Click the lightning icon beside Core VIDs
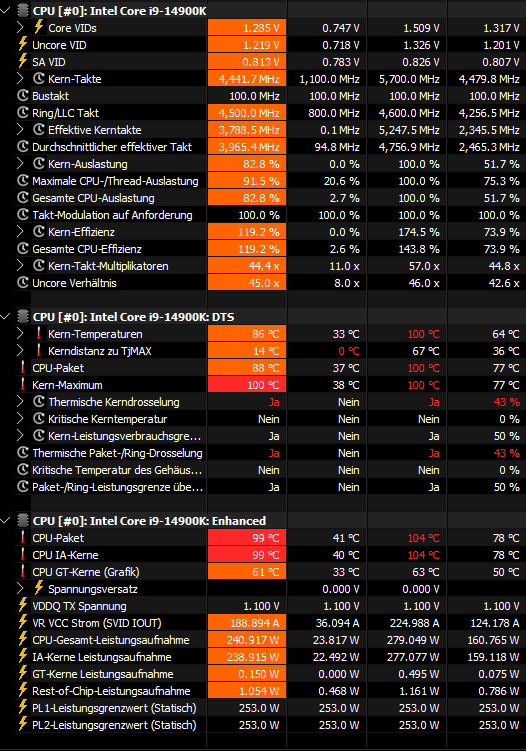This screenshot has height=751, width=526. 38,27
